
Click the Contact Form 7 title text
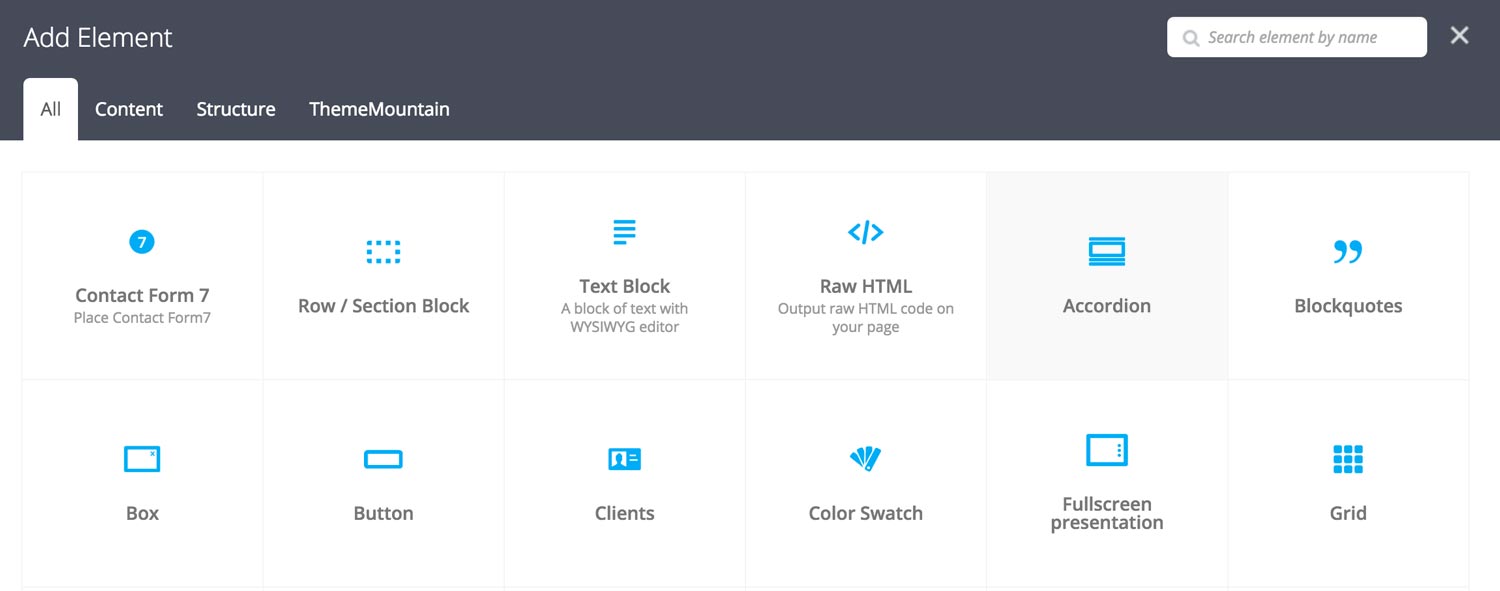click(x=142, y=295)
